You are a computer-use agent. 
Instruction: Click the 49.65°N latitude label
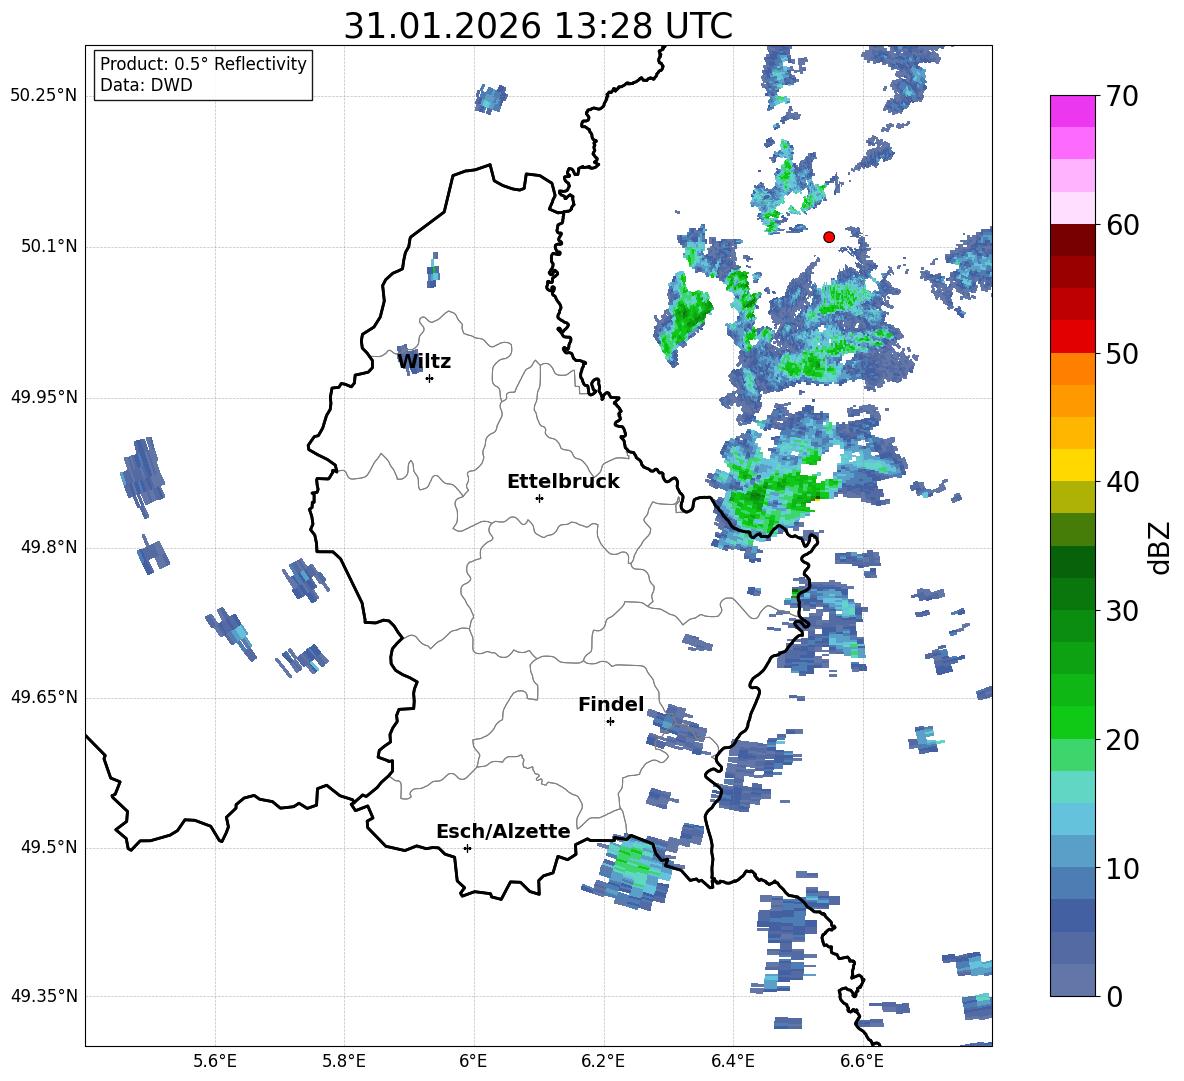coord(44,697)
